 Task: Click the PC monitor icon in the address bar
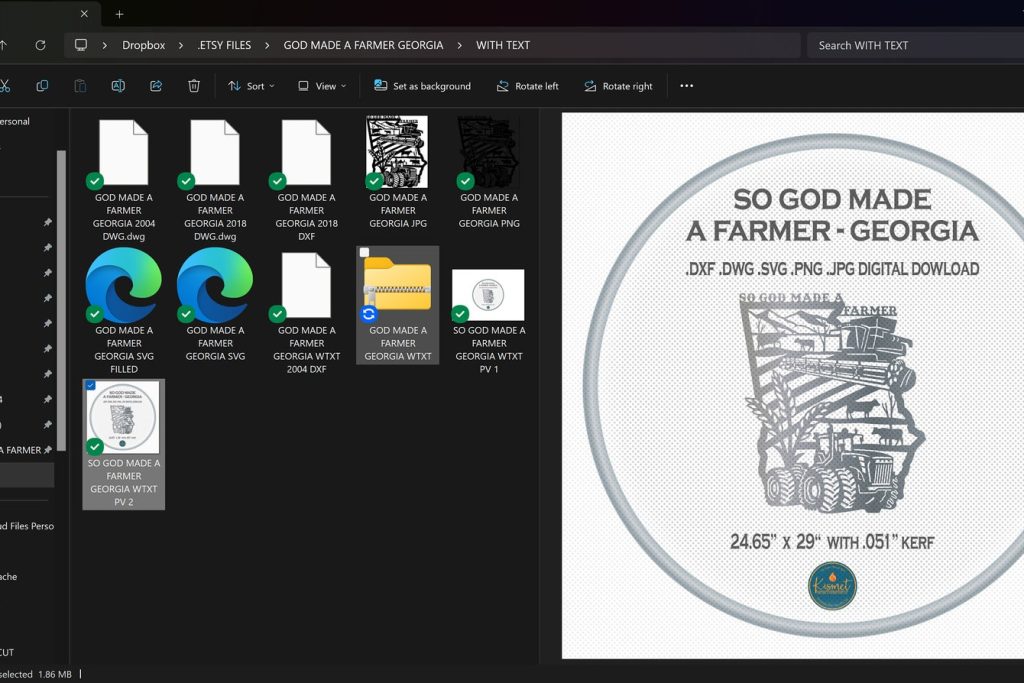tap(81, 45)
